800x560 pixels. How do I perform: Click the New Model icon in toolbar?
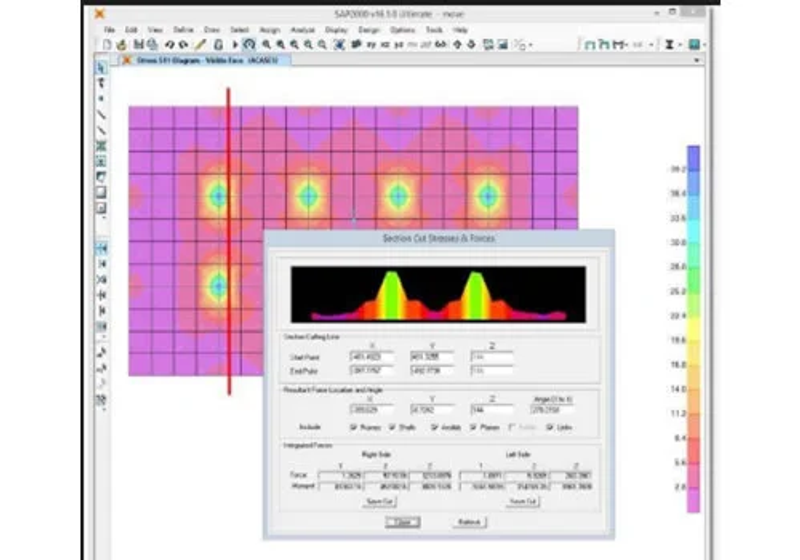pos(107,45)
